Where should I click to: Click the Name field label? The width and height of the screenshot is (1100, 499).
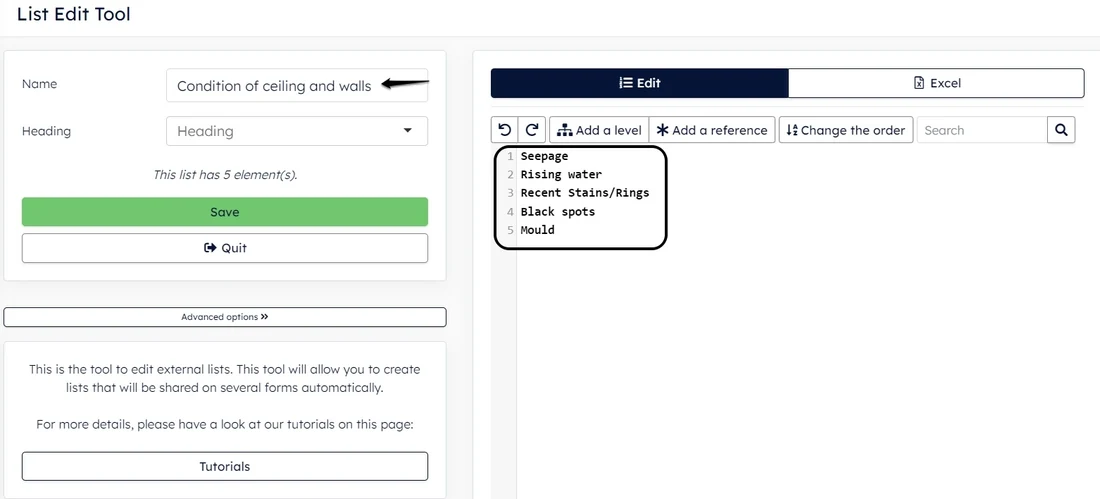pos(39,84)
